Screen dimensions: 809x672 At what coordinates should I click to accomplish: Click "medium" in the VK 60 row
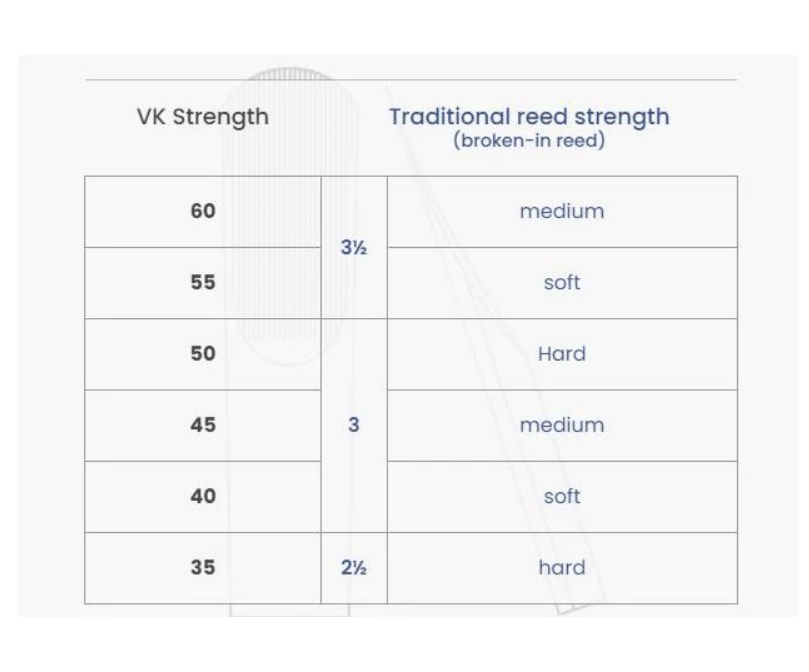tap(562, 212)
